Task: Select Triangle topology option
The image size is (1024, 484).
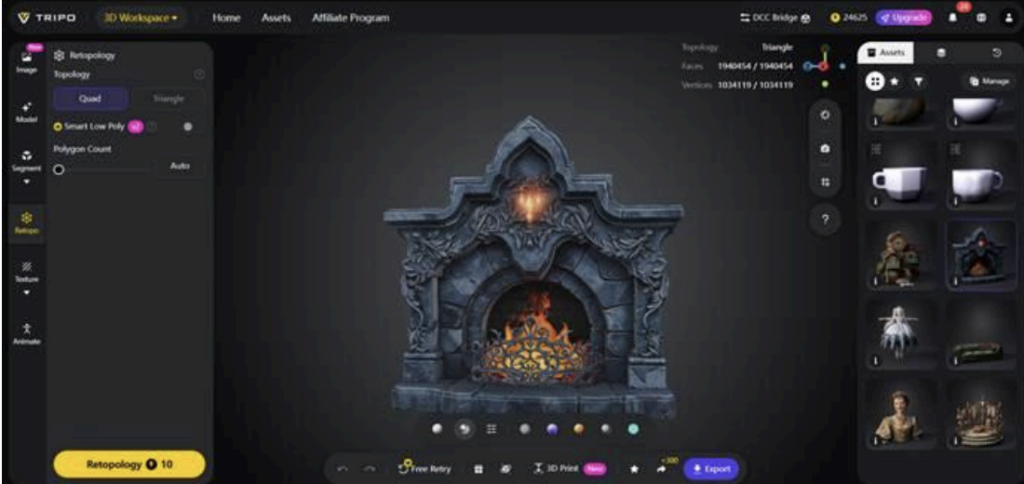Action: 167,99
